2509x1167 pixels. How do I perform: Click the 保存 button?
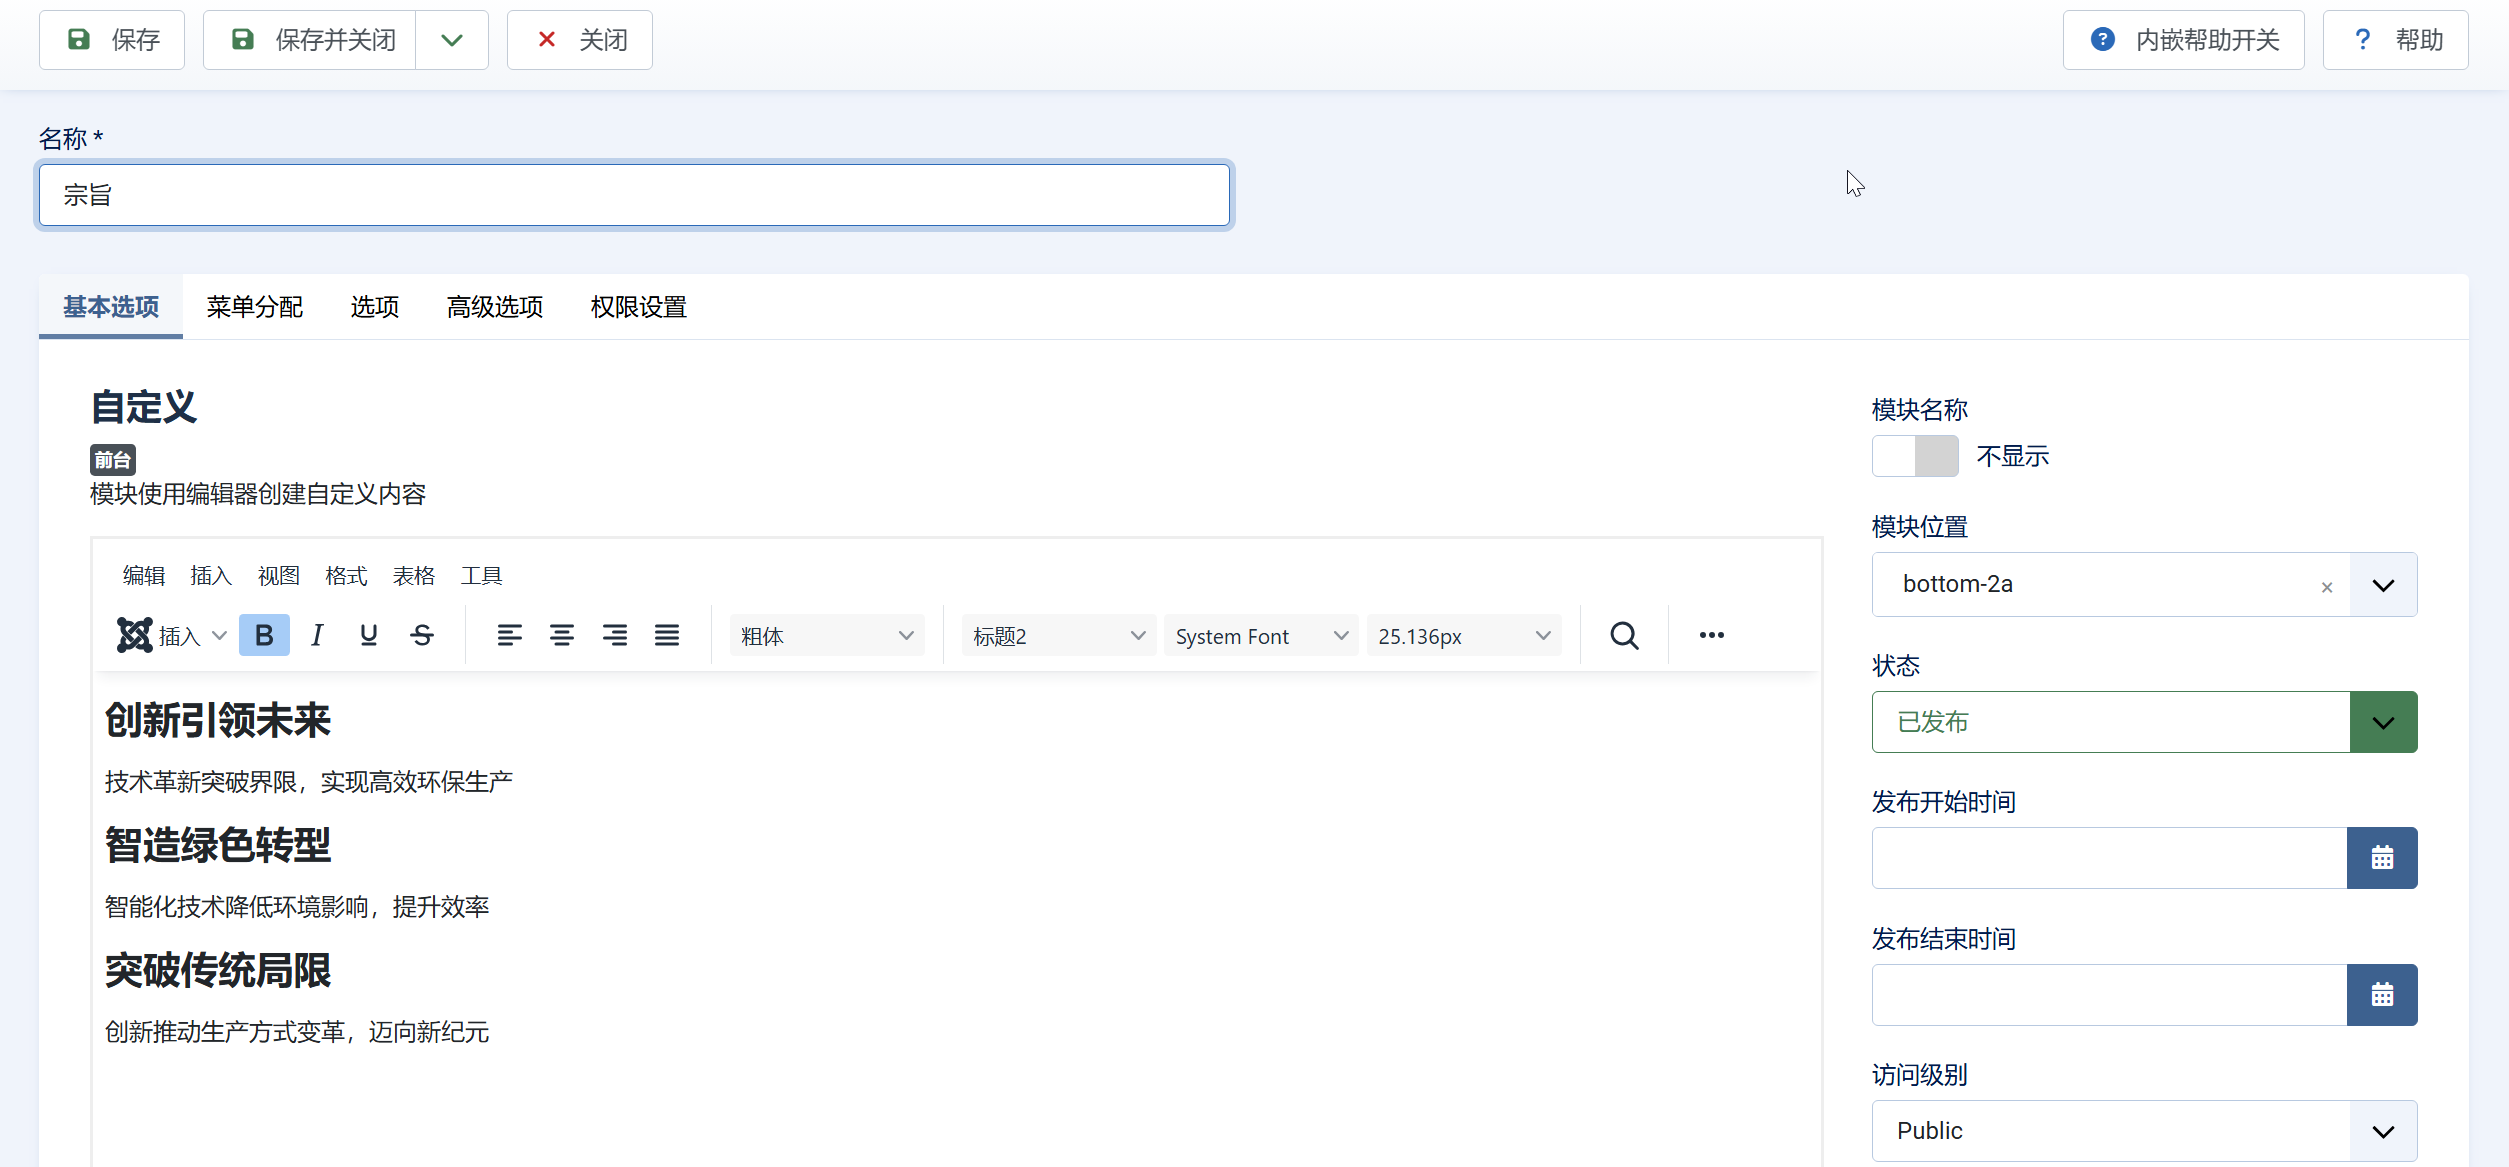tap(112, 40)
